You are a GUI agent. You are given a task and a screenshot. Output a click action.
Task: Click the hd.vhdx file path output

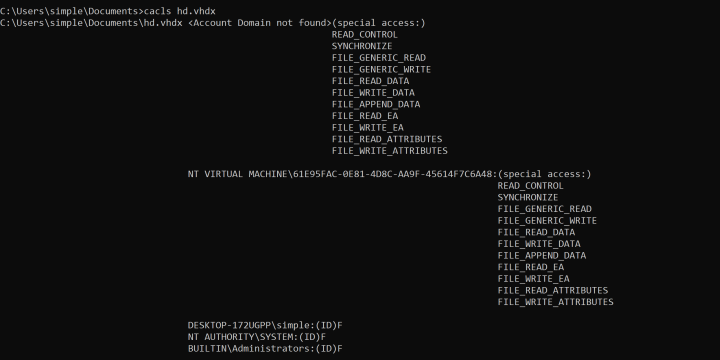(x=91, y=22)
